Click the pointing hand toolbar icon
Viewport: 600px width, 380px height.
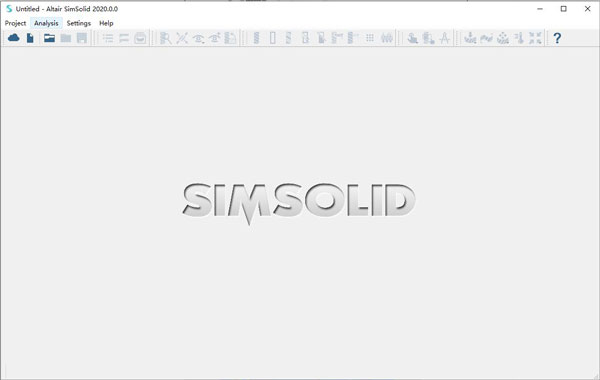click(x=412, y=38)
